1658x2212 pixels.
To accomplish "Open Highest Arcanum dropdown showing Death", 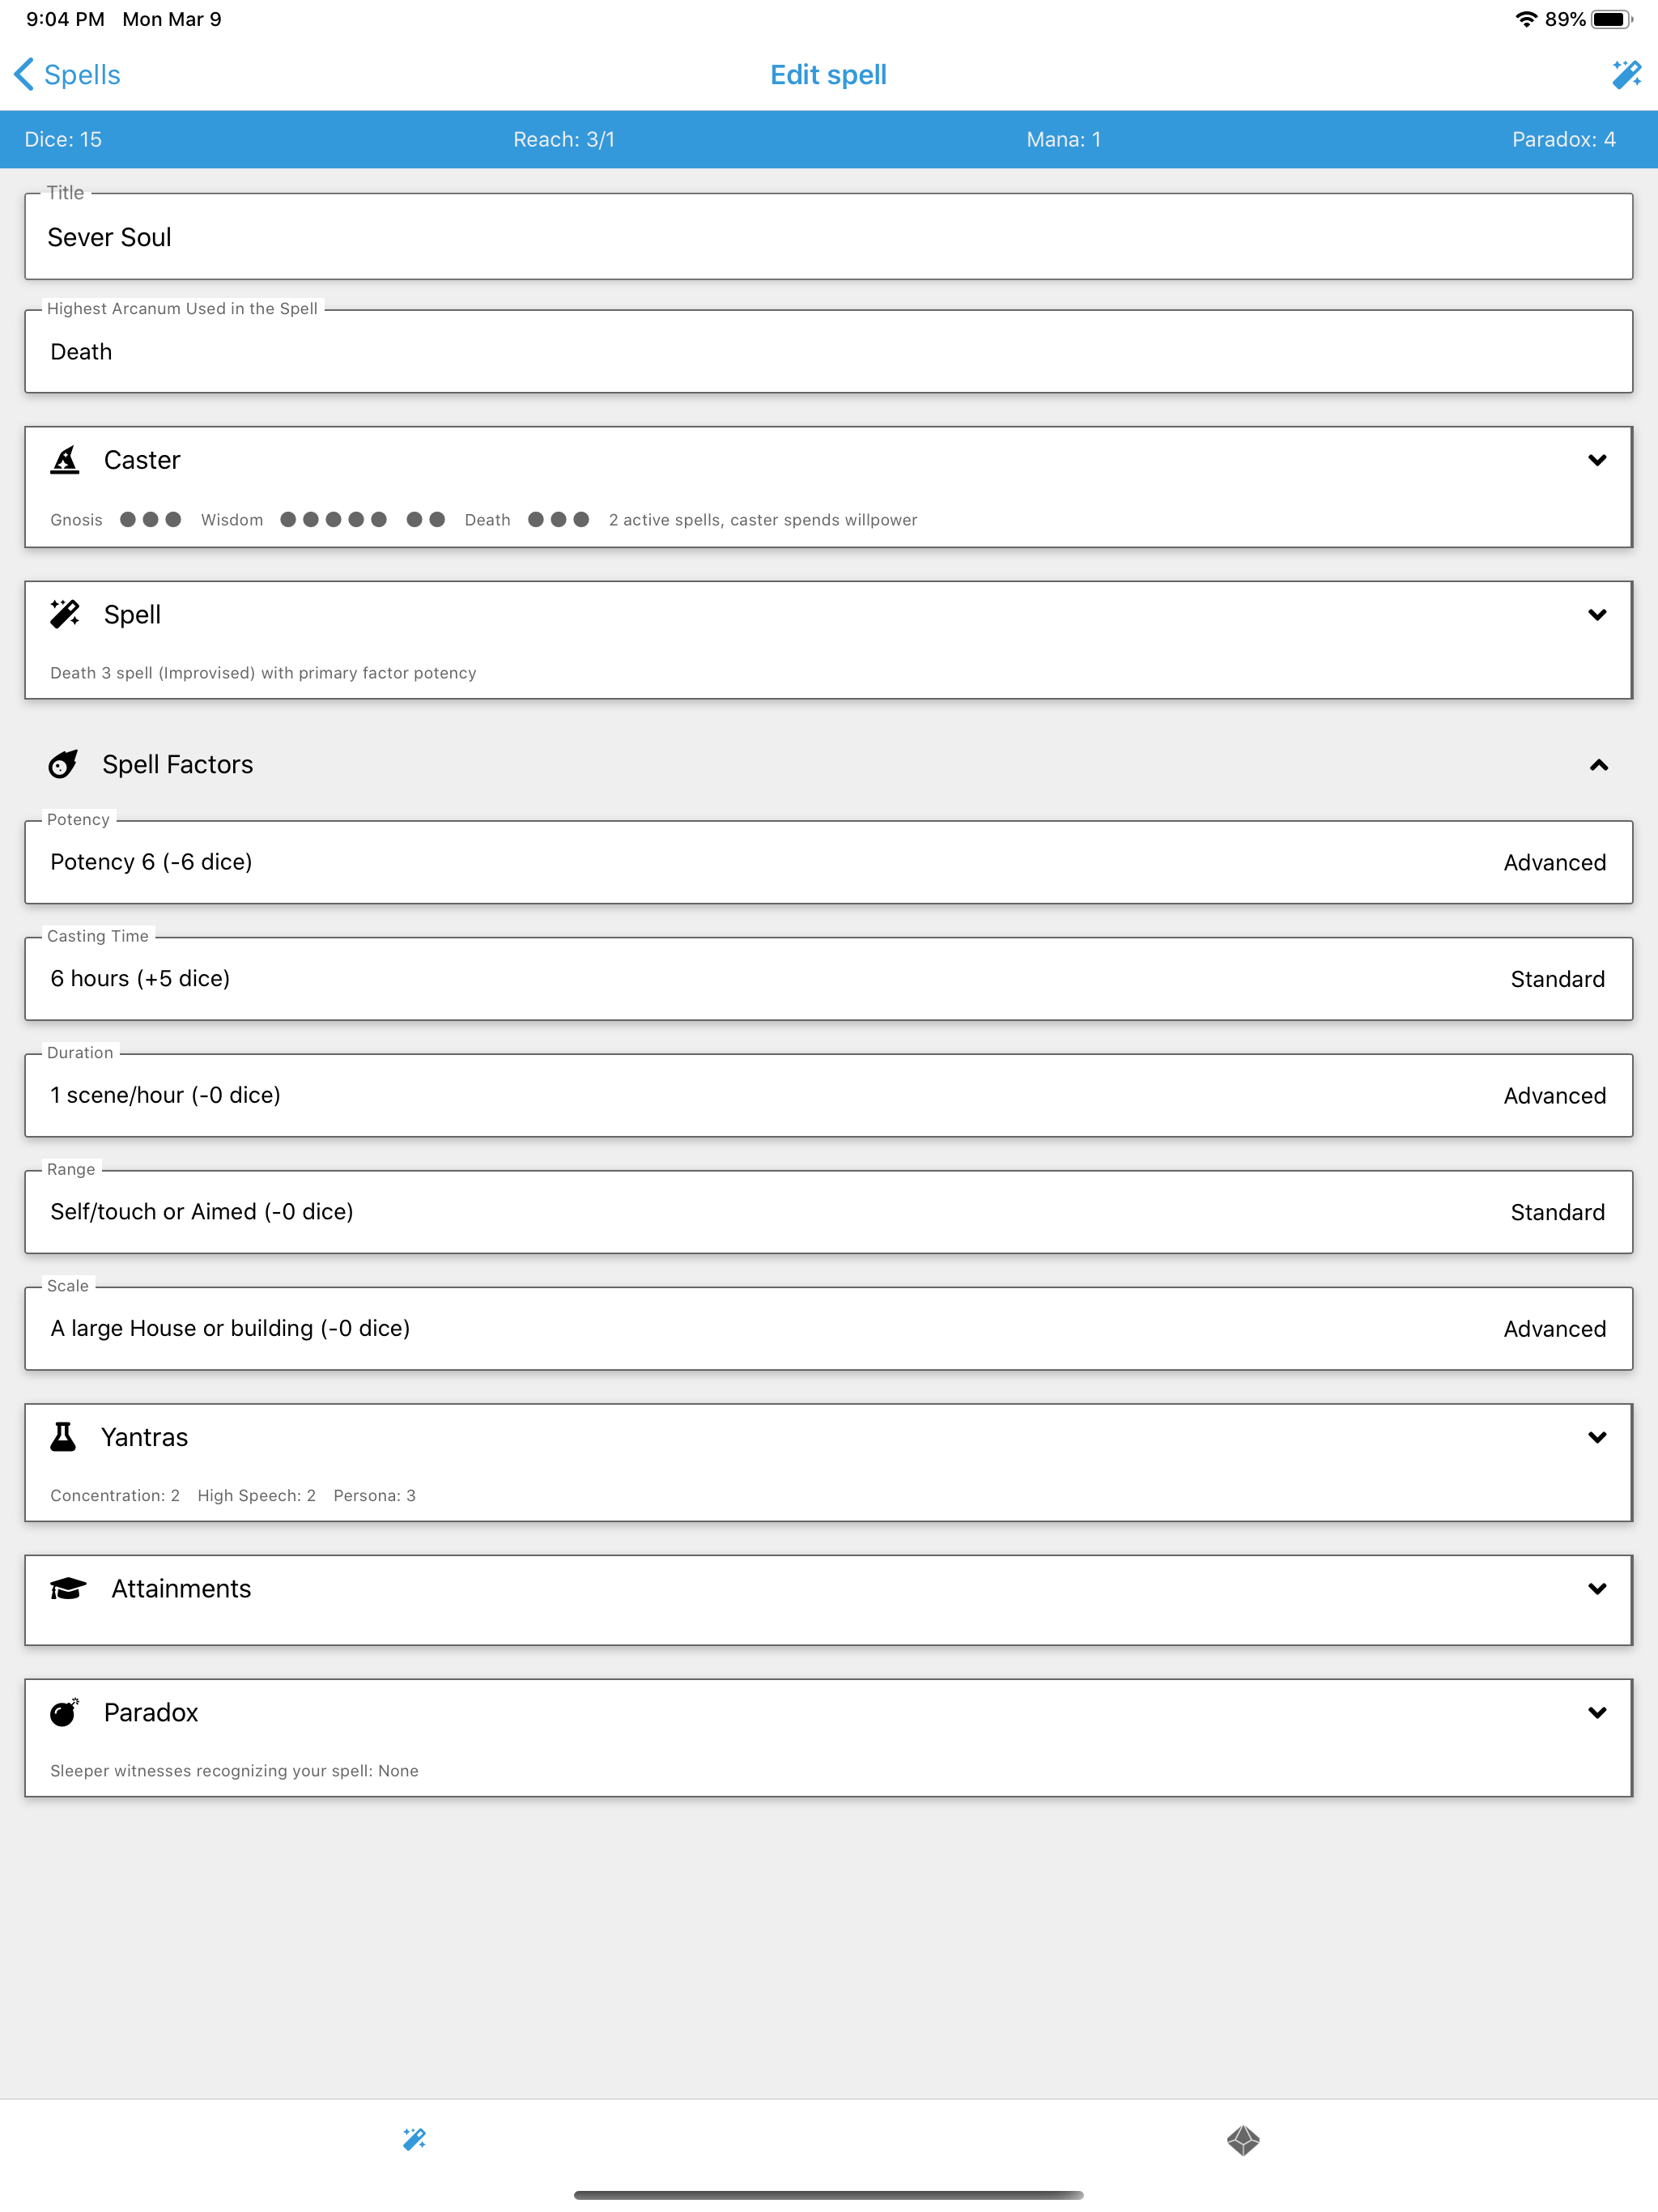I will (829, 351).
